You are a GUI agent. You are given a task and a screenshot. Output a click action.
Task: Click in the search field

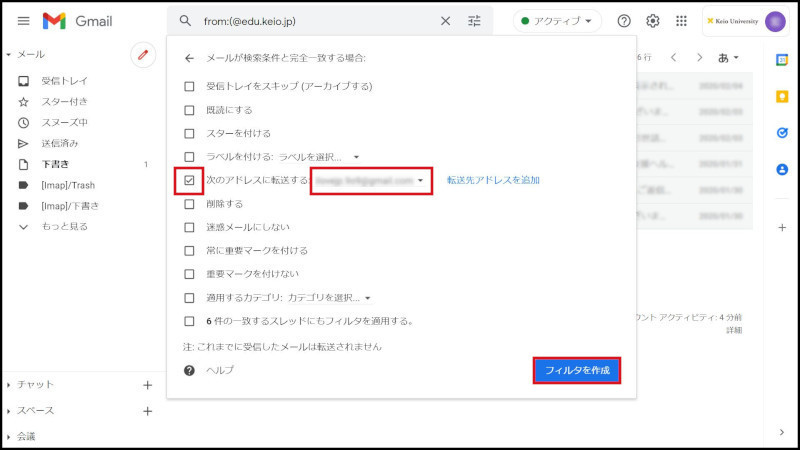(310, 21)
